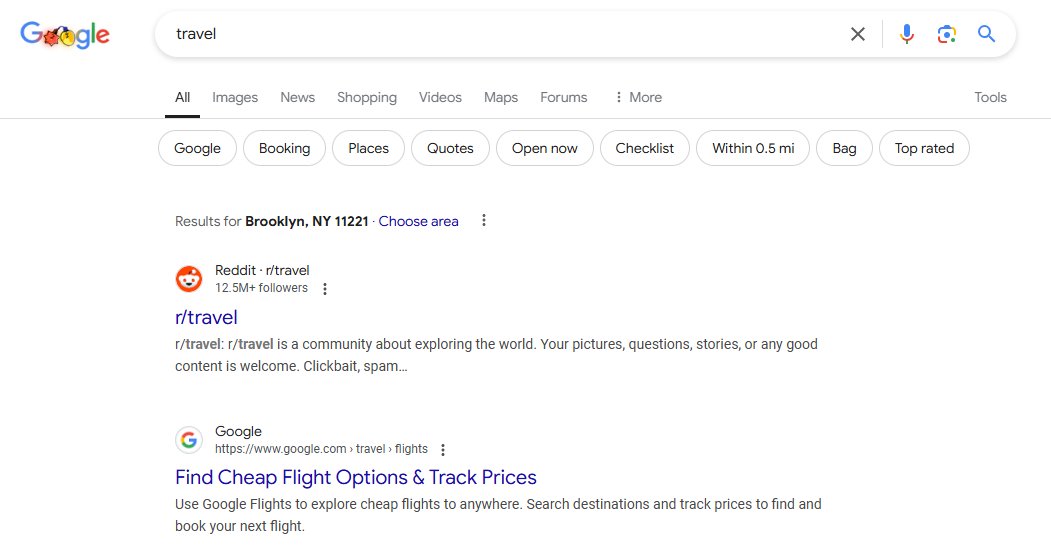Image resolution: width=1051 pixels, height=554 pixels.
Task: Click the Reddit · r/travel source name
Action: [x=262, y=271]
